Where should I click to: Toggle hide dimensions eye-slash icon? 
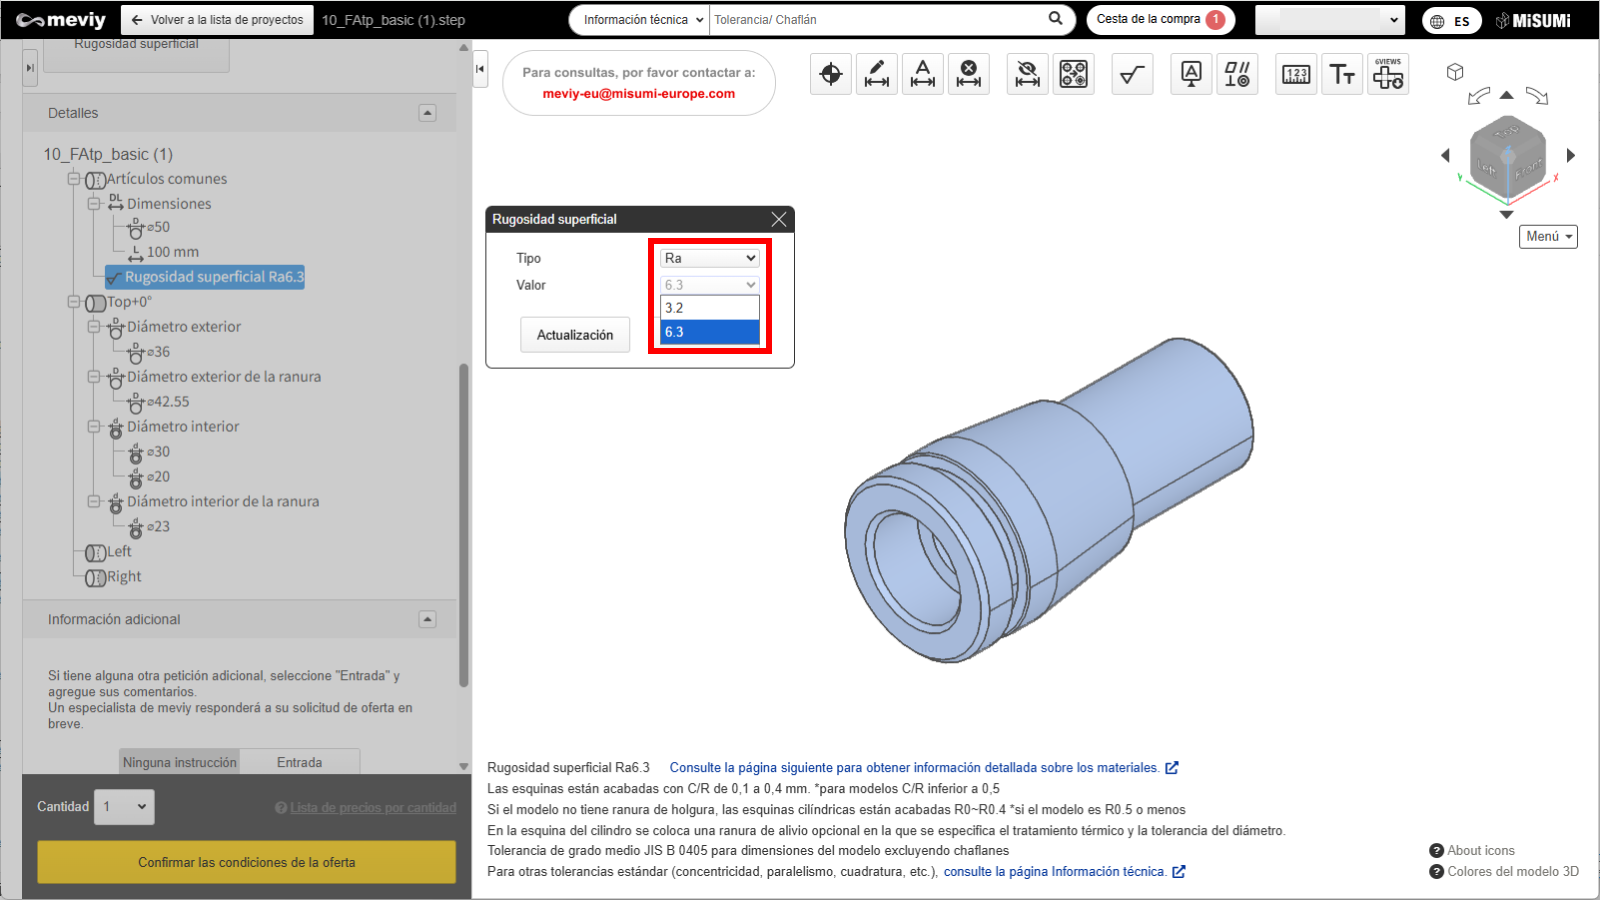[1027, 74]
